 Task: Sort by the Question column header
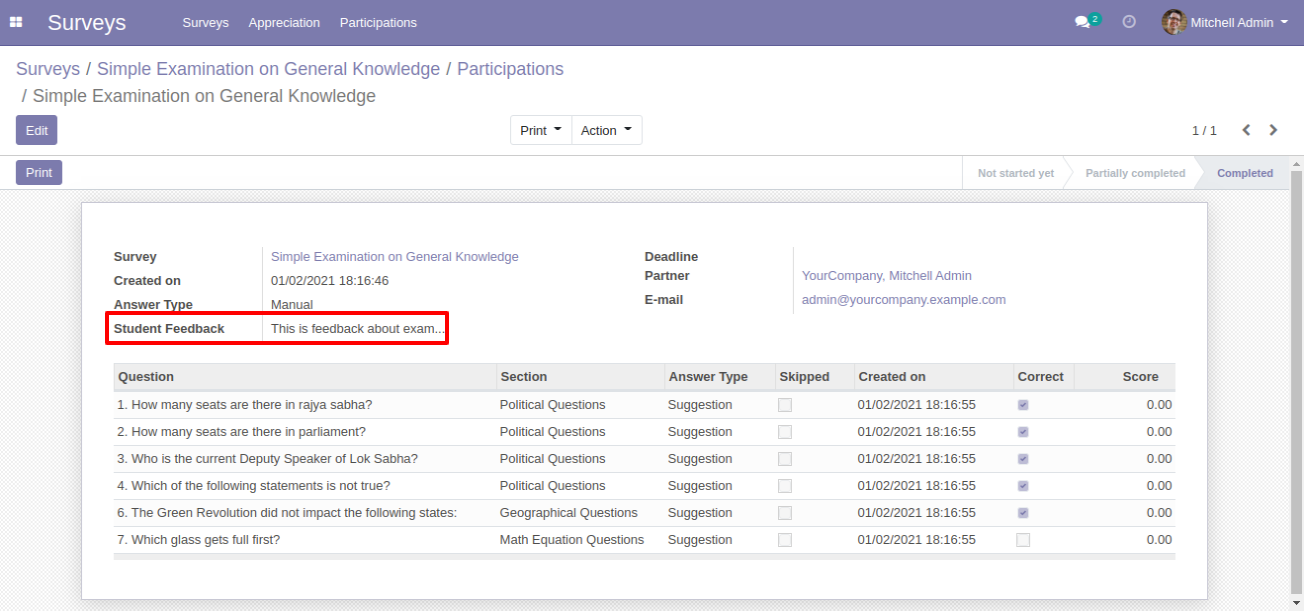coord(305,377)
